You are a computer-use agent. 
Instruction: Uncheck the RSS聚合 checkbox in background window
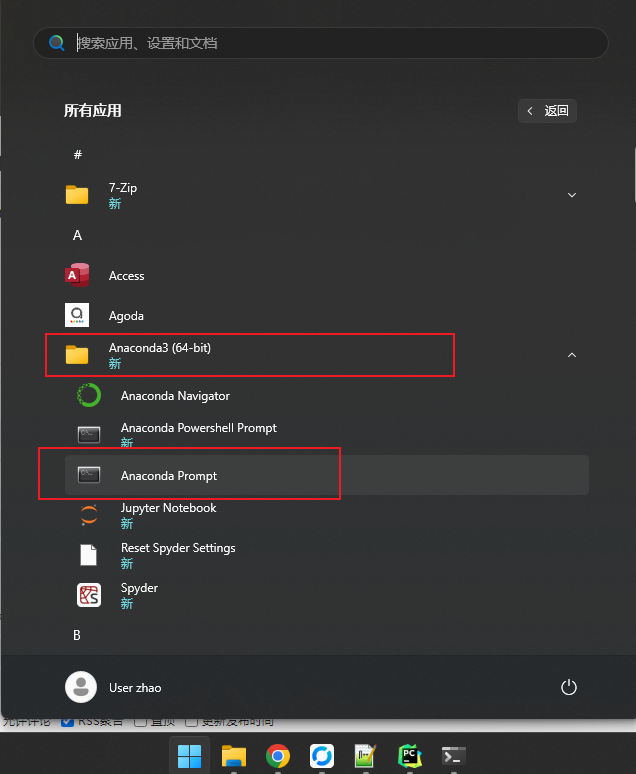coord(67,722)
